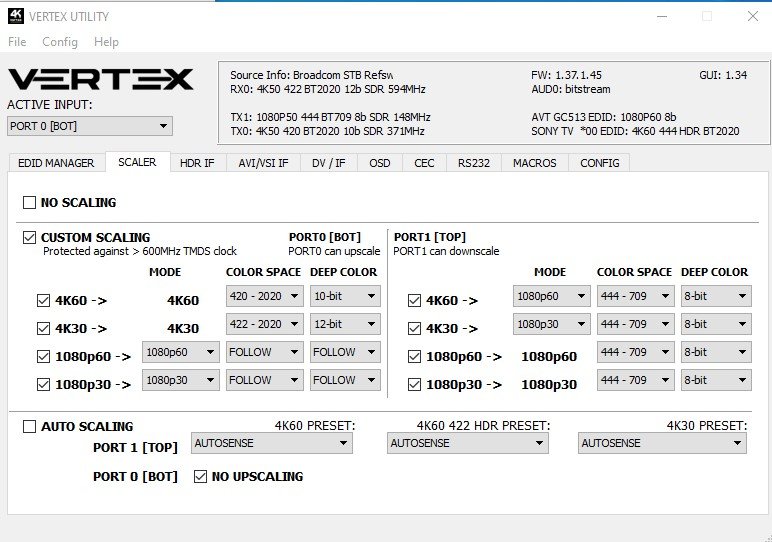Expand the 4K60 PRESET autosense dropdown
The width and height of the screenshot is (772, 542).
click(x=271, y=443)
